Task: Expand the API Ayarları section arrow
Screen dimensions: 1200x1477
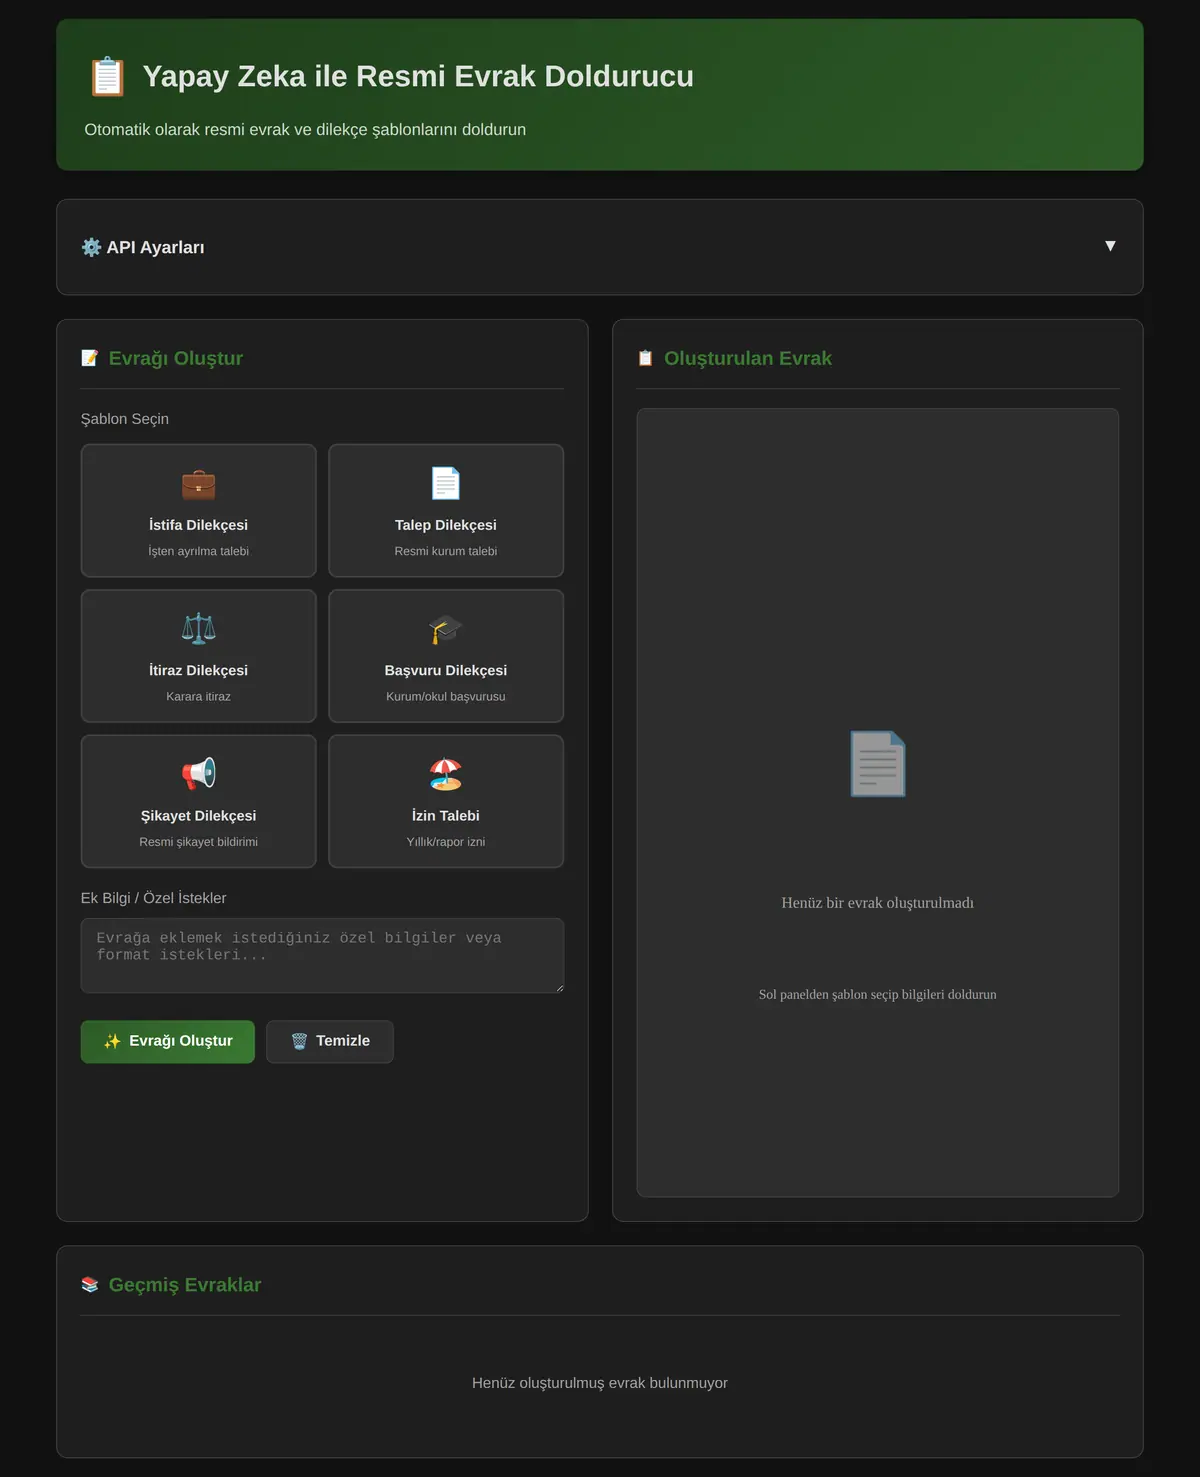Action: coord(1110,246)
